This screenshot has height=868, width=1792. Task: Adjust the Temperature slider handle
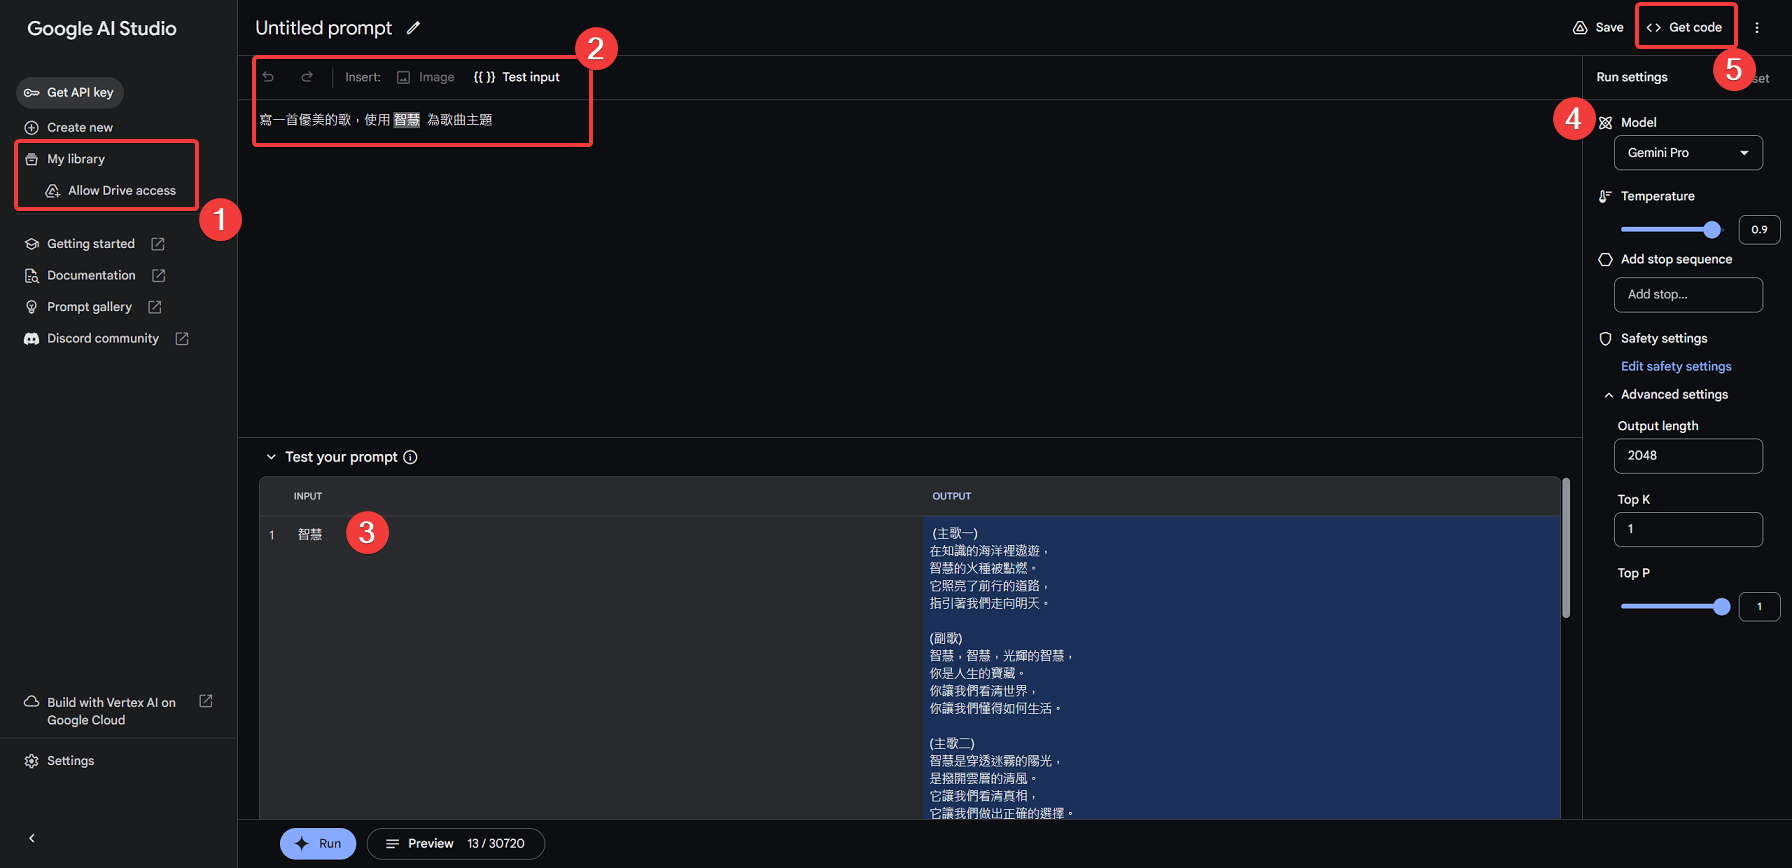click(1712, 230)
